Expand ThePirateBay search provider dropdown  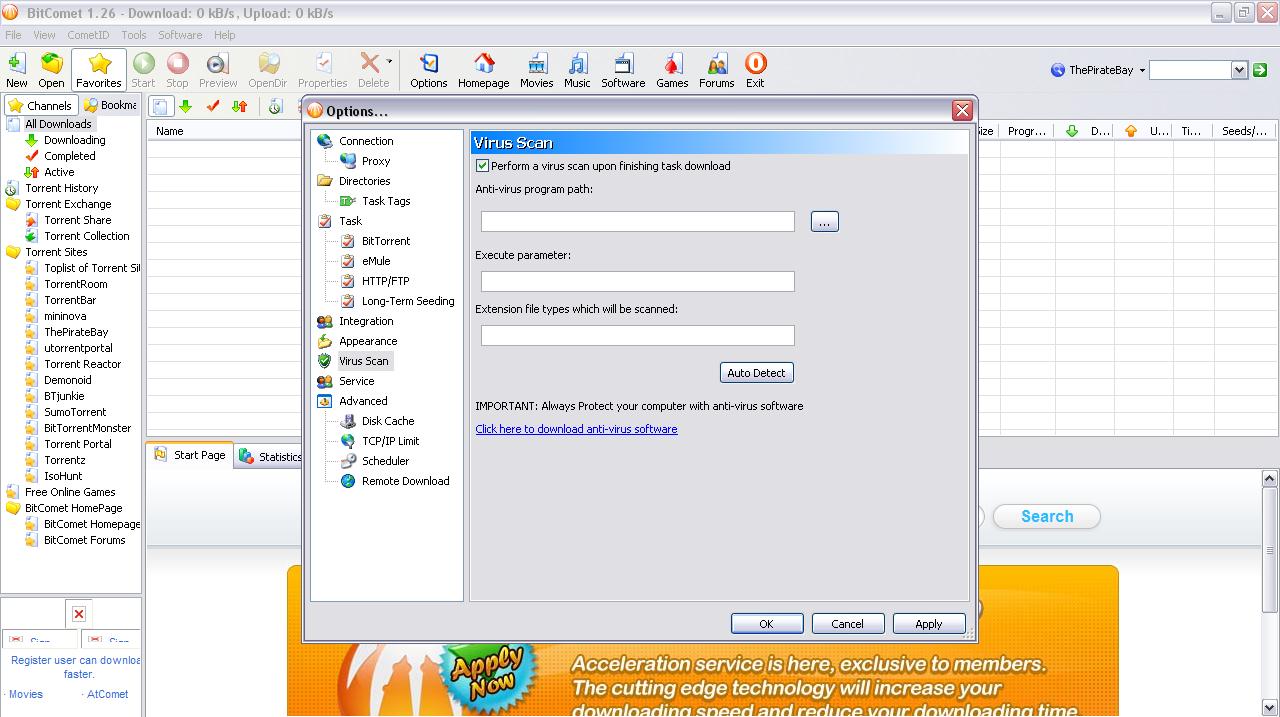pyautogui.click(x=1142, y=71)
